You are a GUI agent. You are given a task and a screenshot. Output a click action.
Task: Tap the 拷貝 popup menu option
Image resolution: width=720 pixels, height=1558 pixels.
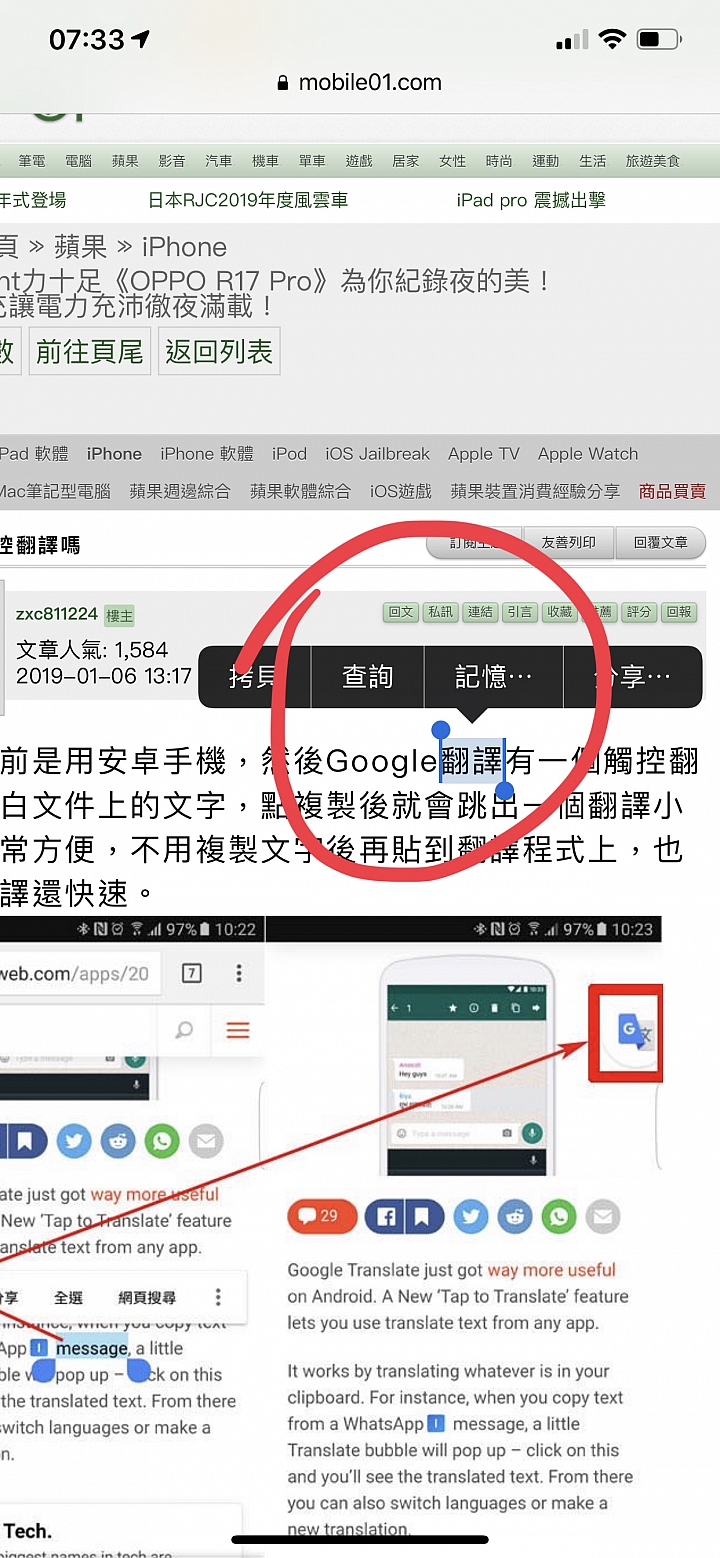tap(254, 677)
